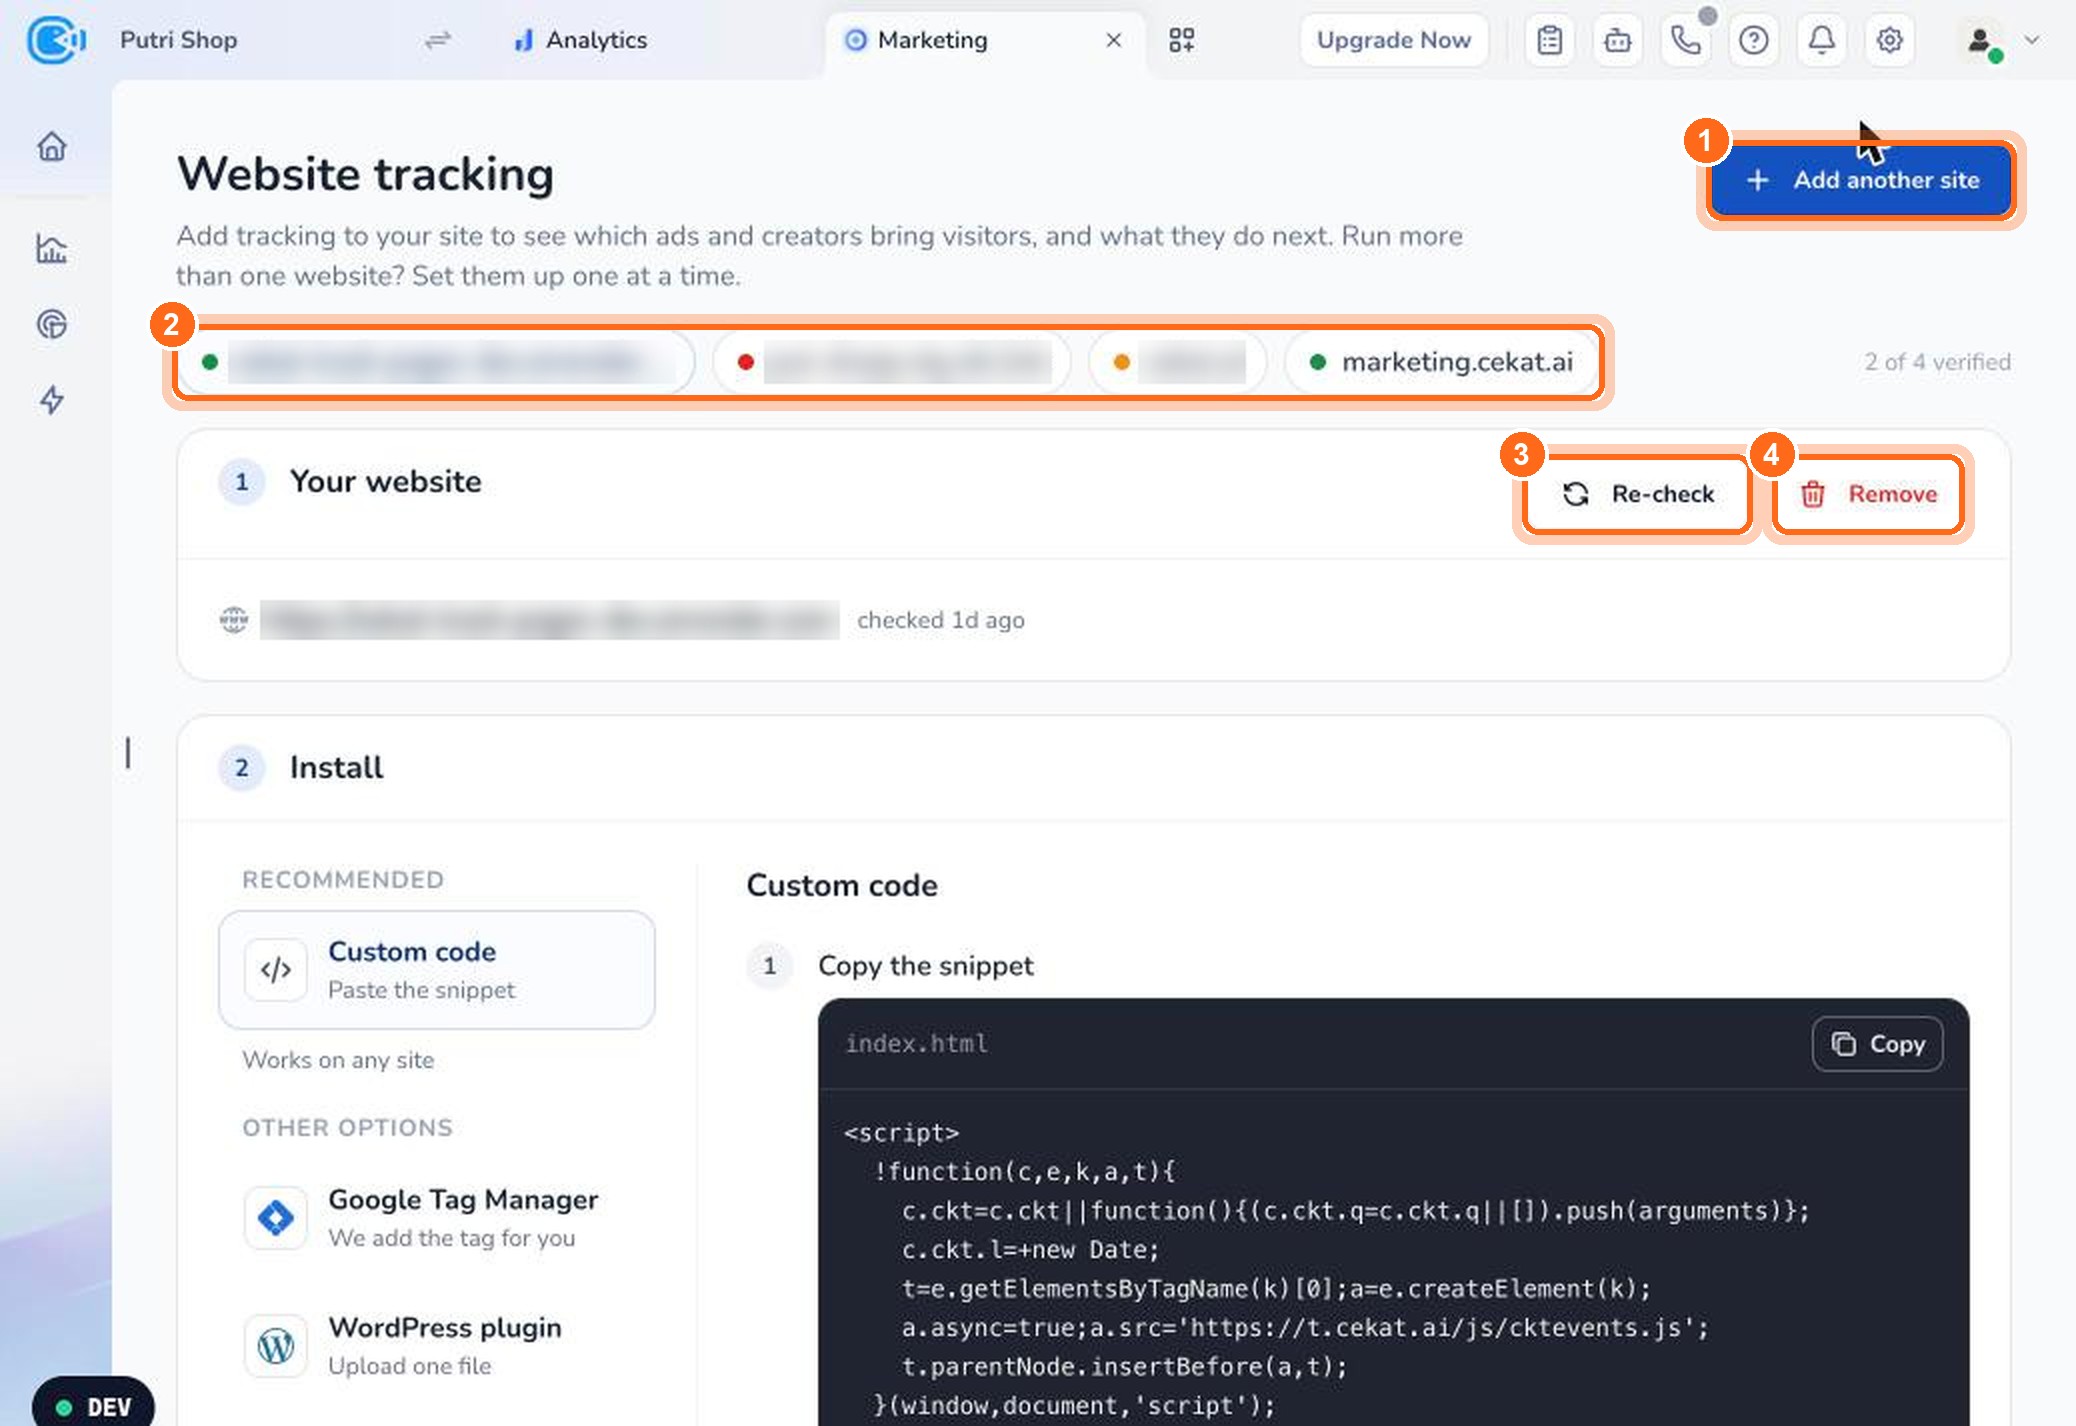Click Upgrade Now button
This screenshot has height=1426, width=2076.
coord(1393,40)
